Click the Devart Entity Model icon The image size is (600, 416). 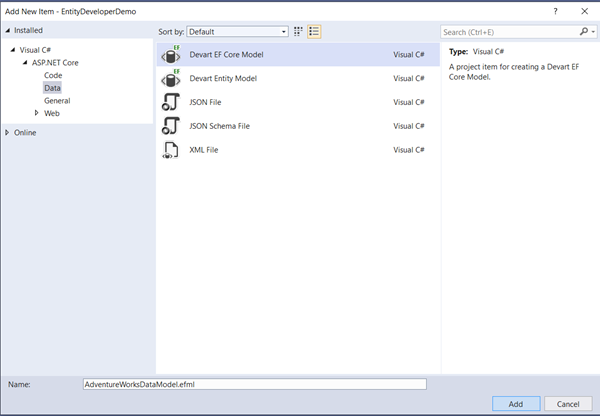point(171,78)
